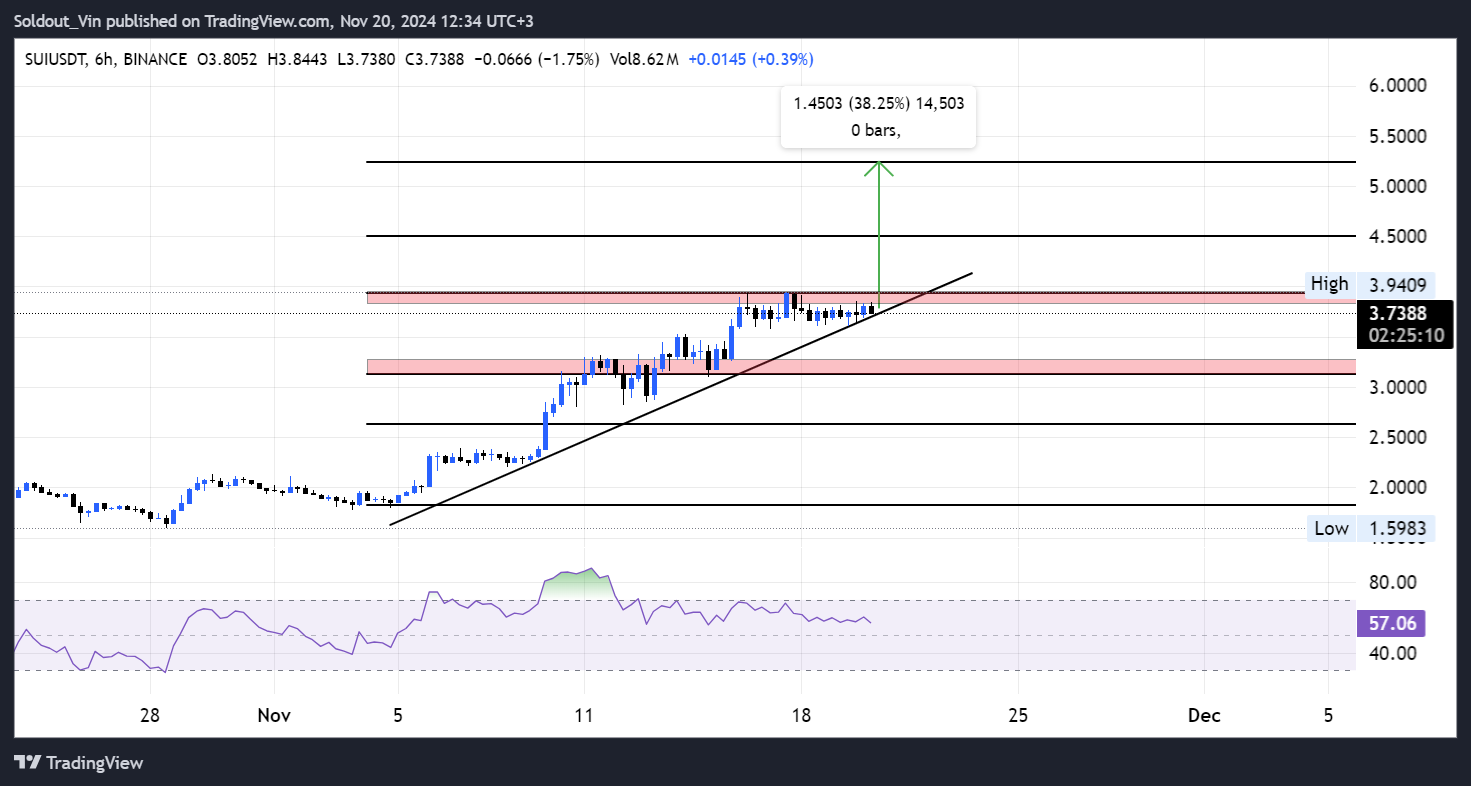Screen dimensions: 1471x786
Task: Click the 5.0000 price axis label
Action: click(x=1397, y=186)
